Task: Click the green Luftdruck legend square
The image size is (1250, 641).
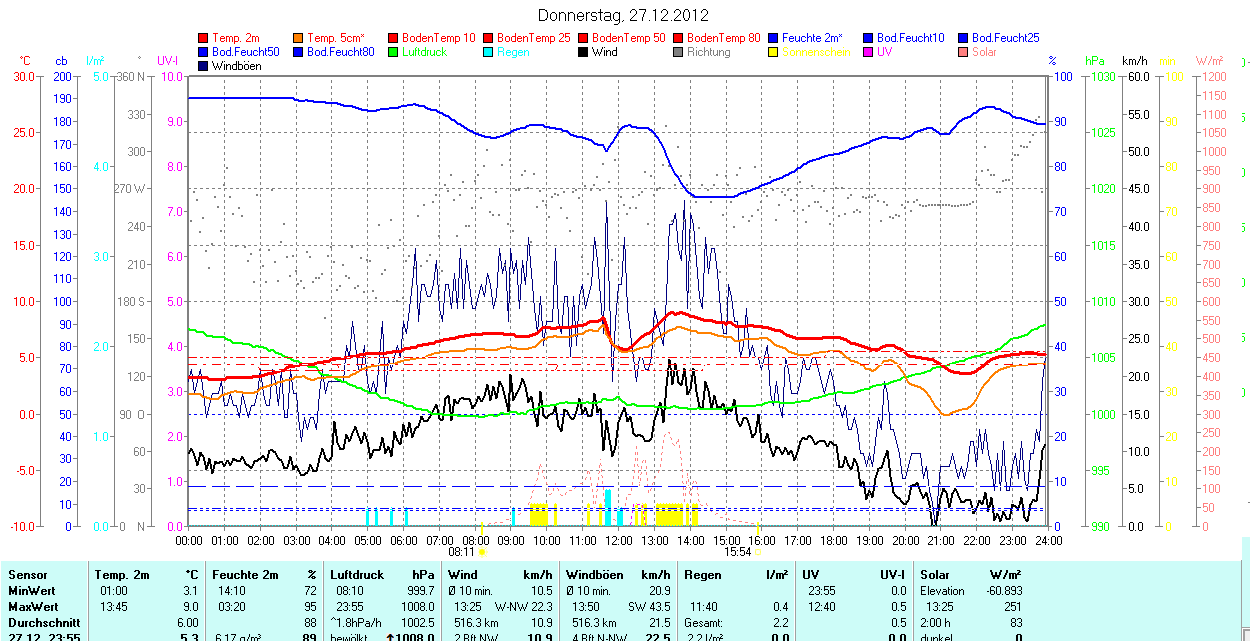Action: pyautogui.click(x=394, y=52)
